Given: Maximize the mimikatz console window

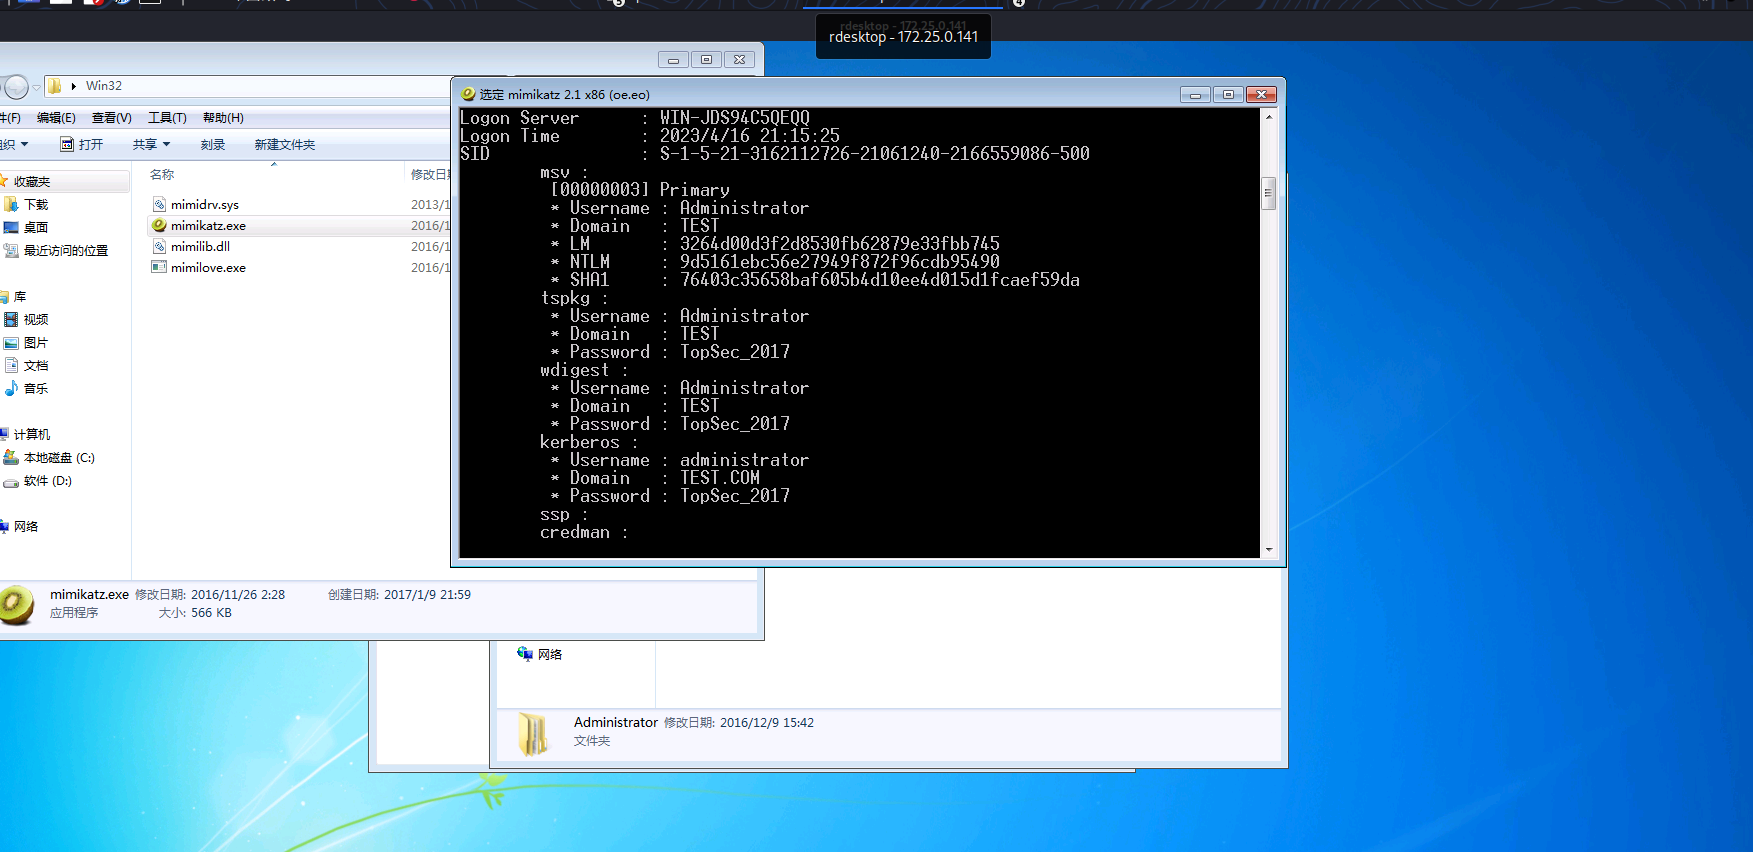Looking at the screenshot, I should pos(1228,94).
